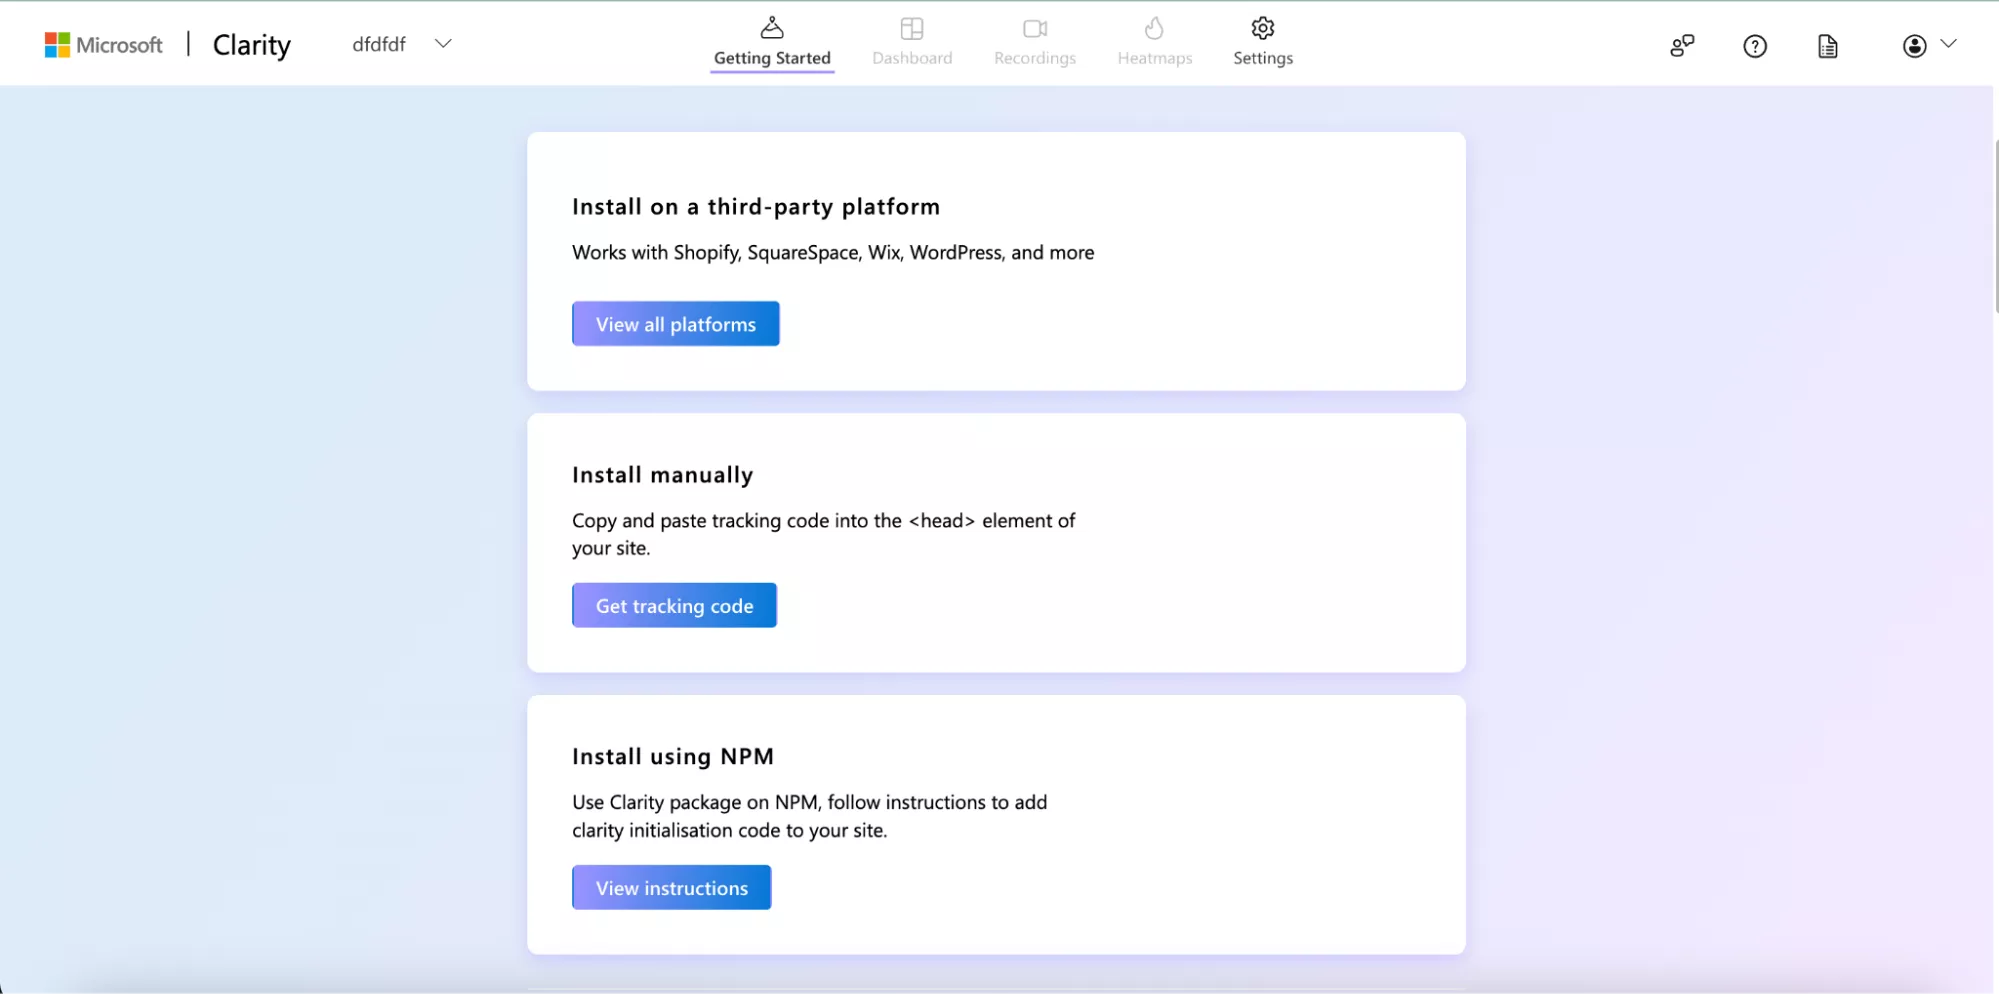Expand the dfdfdf project dropdown chevron
1999x994 pixels.
pyautogui.click(x=443, y=44)
